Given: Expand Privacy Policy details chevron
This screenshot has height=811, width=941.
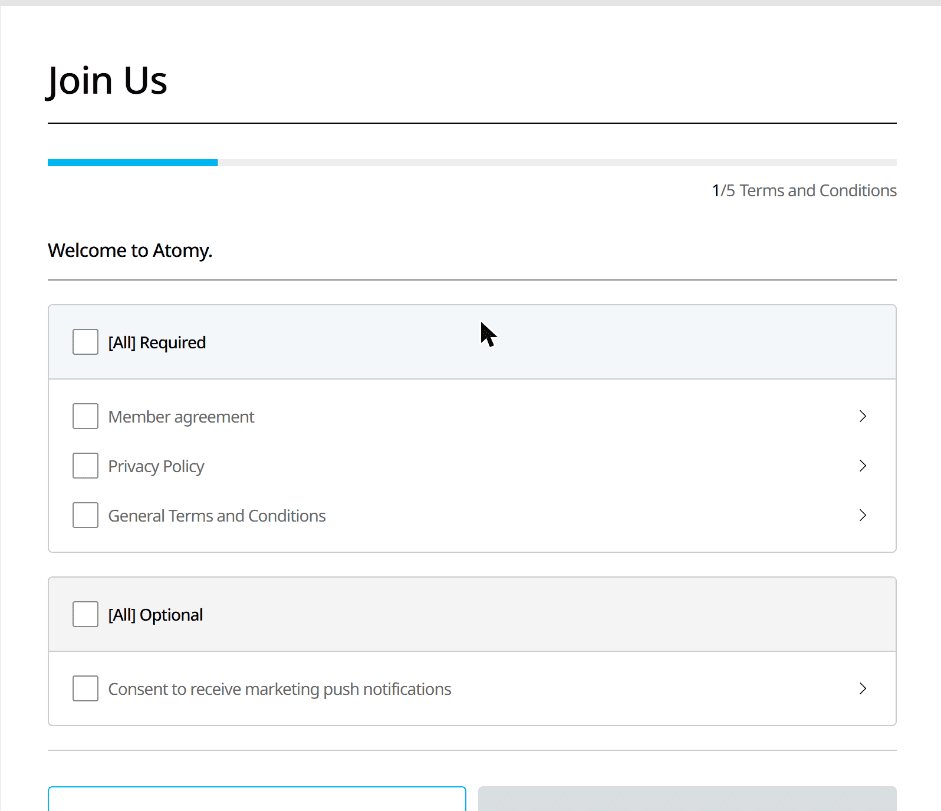Looking at the screenshot, I should pyautogui.click(x=862, y=466).
